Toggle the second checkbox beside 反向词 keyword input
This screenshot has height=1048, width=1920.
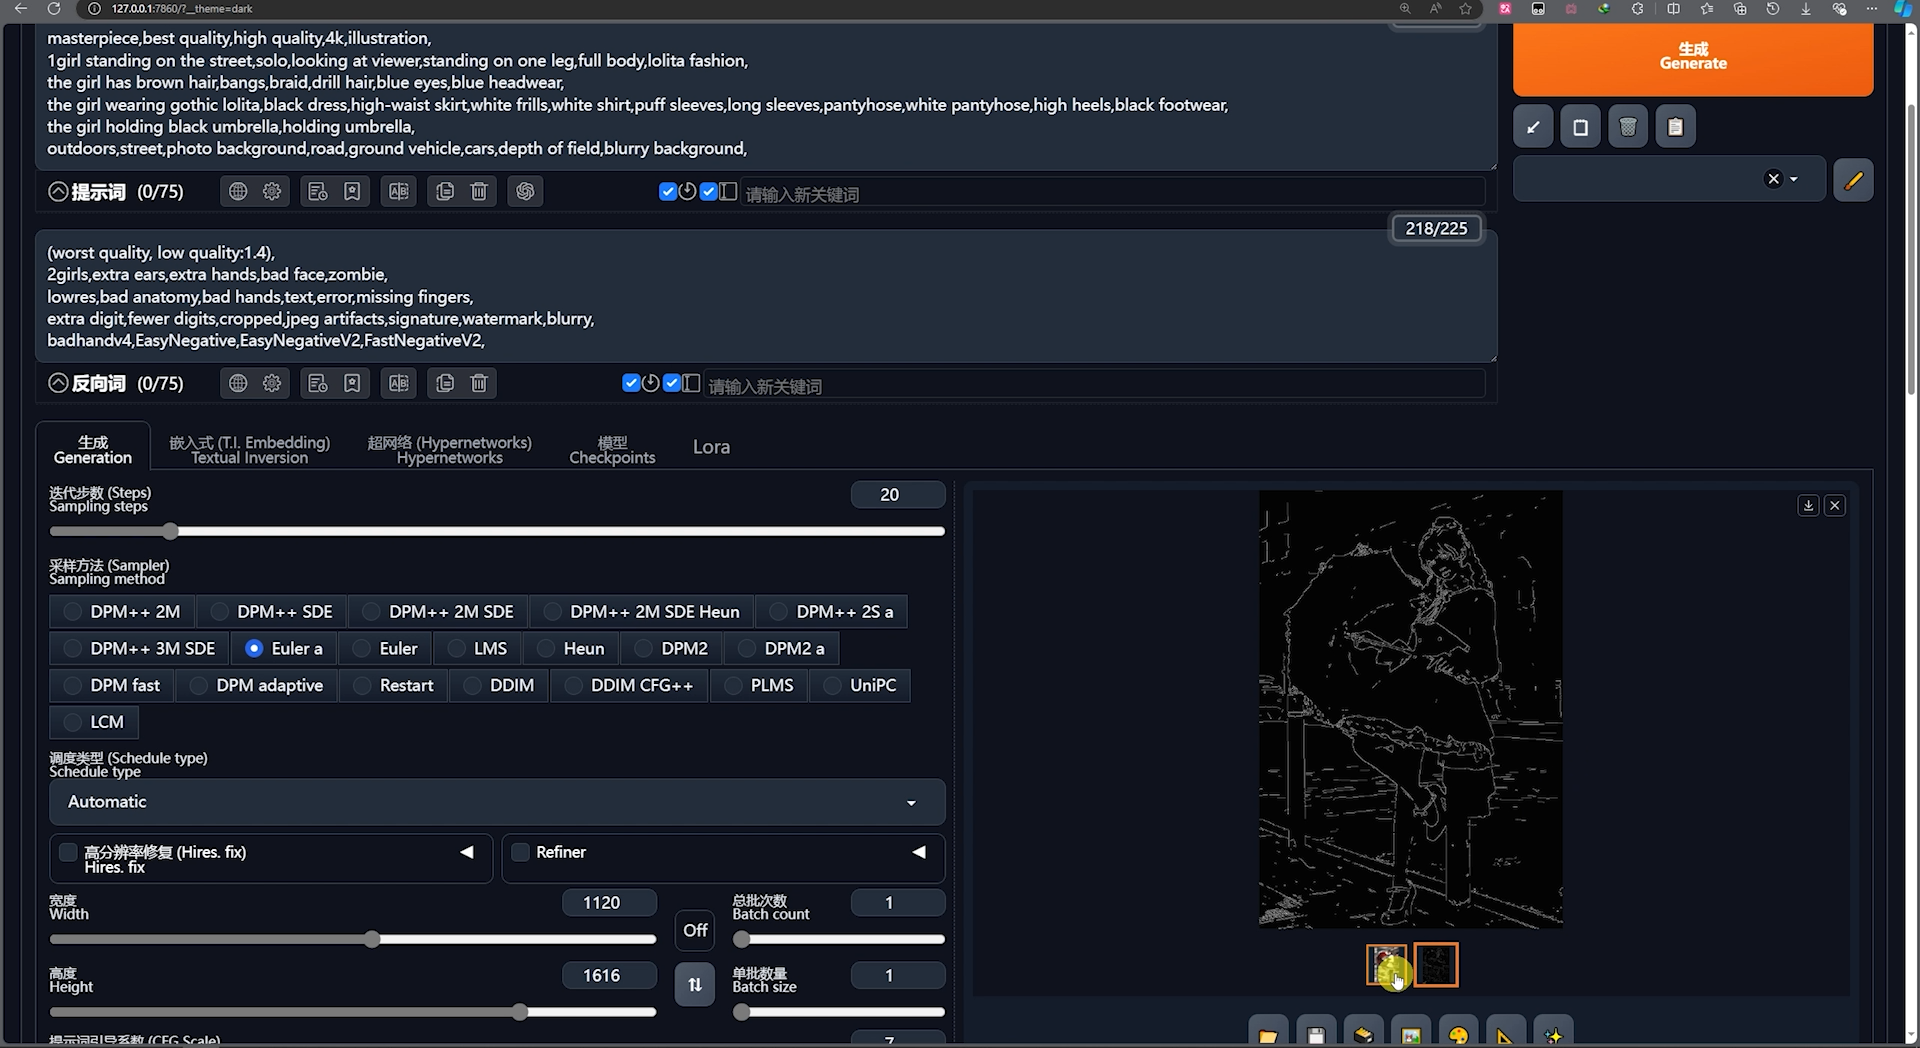tap(671, 383)
